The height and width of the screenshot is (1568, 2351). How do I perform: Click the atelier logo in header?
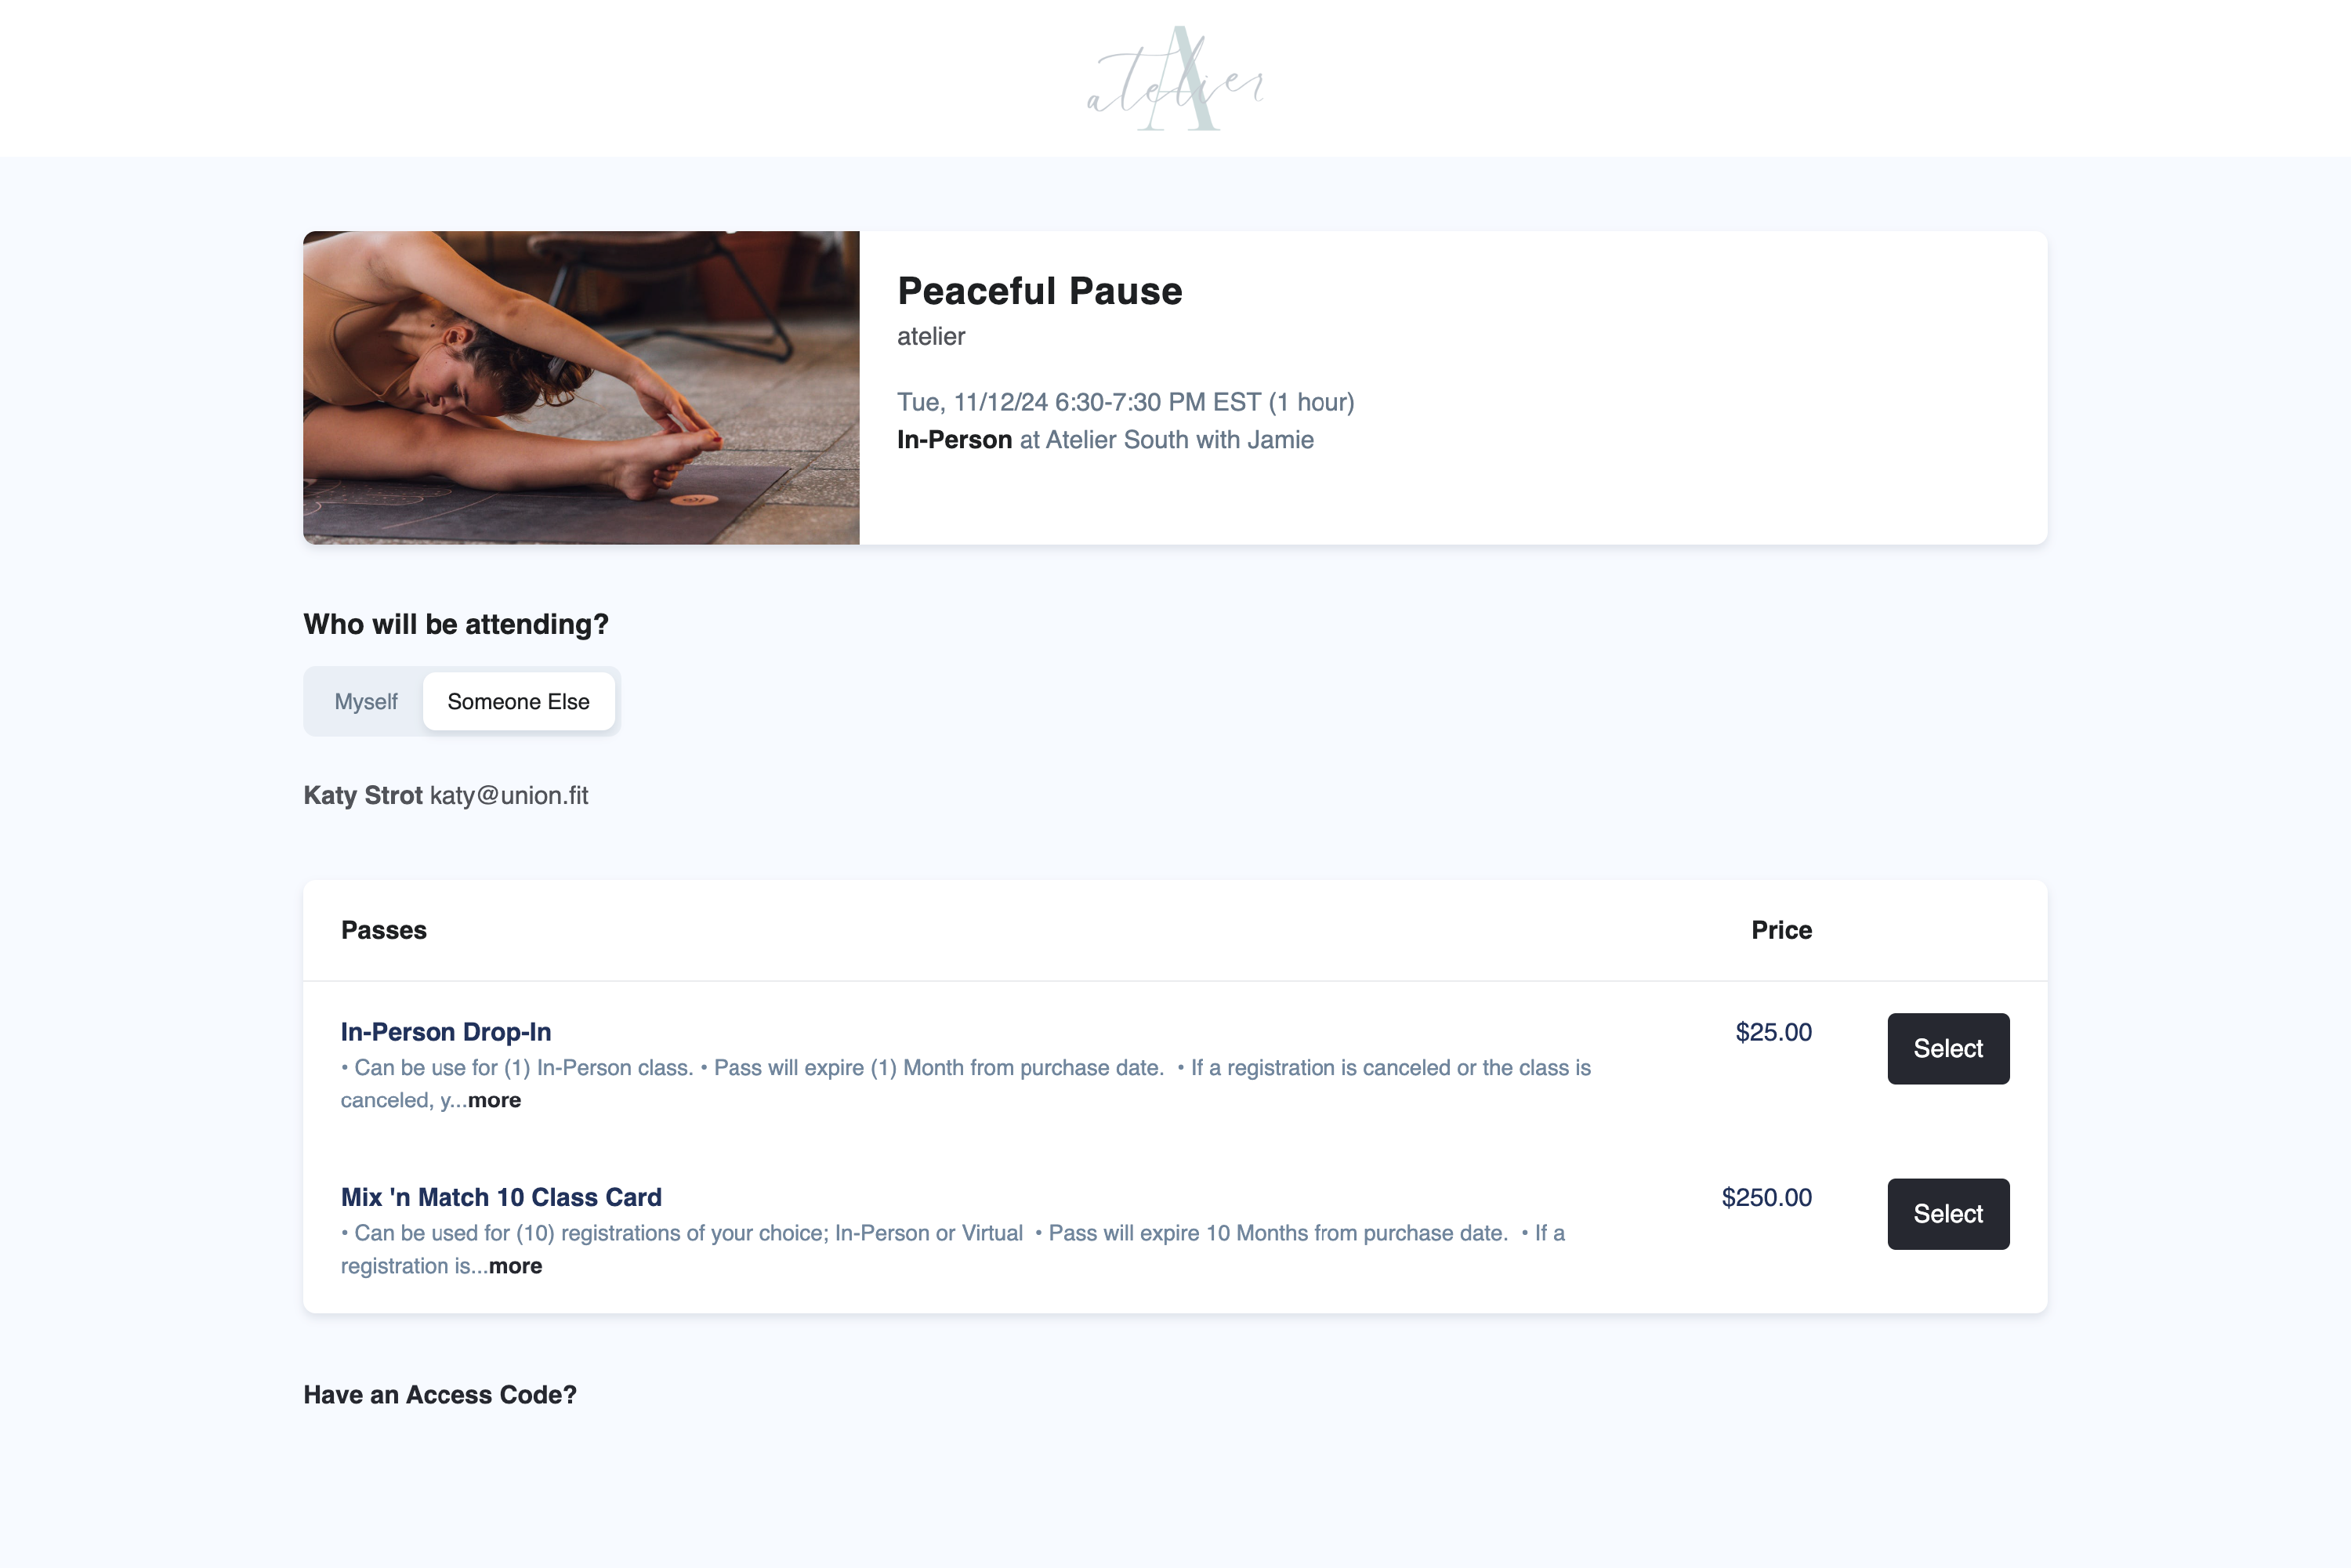(1176, 79)
